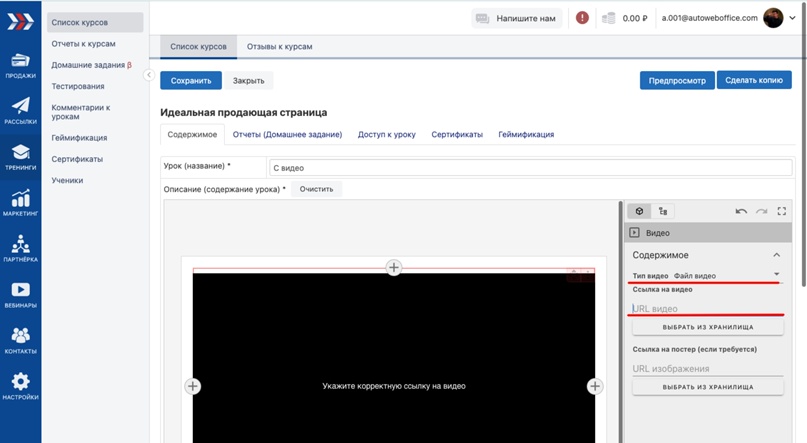Choose poster image from storage button
Screen dimensions: 807x443
coord(708,387)
